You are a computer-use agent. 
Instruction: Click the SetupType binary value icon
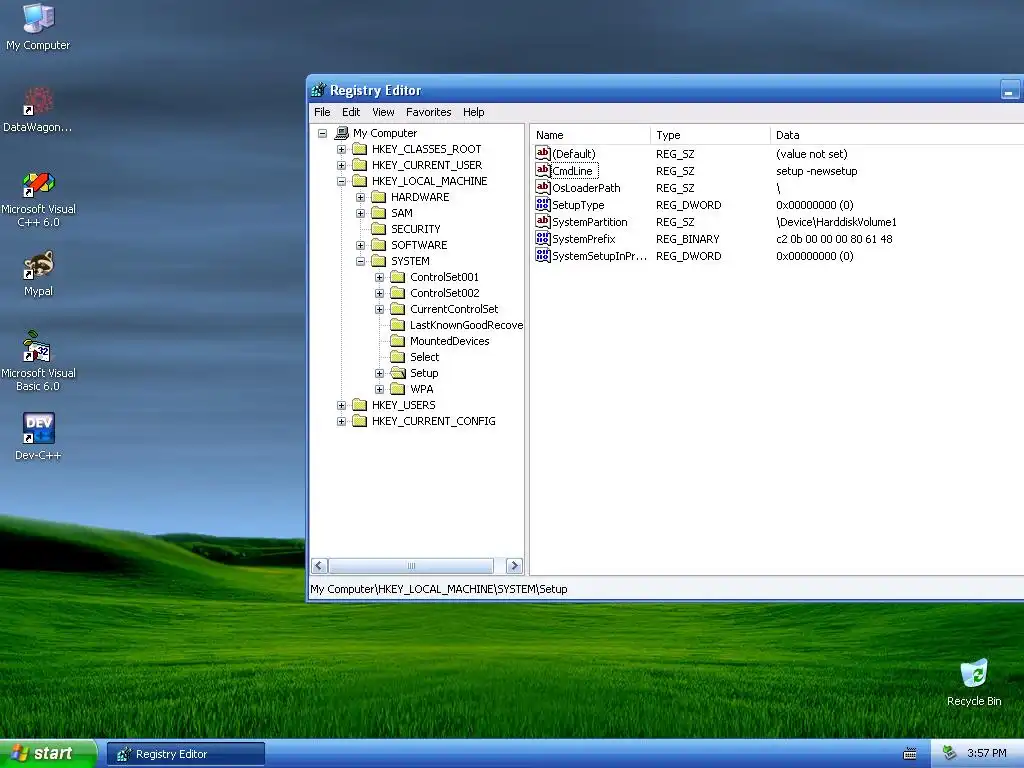pyautogui.click(x=542, y=204)
